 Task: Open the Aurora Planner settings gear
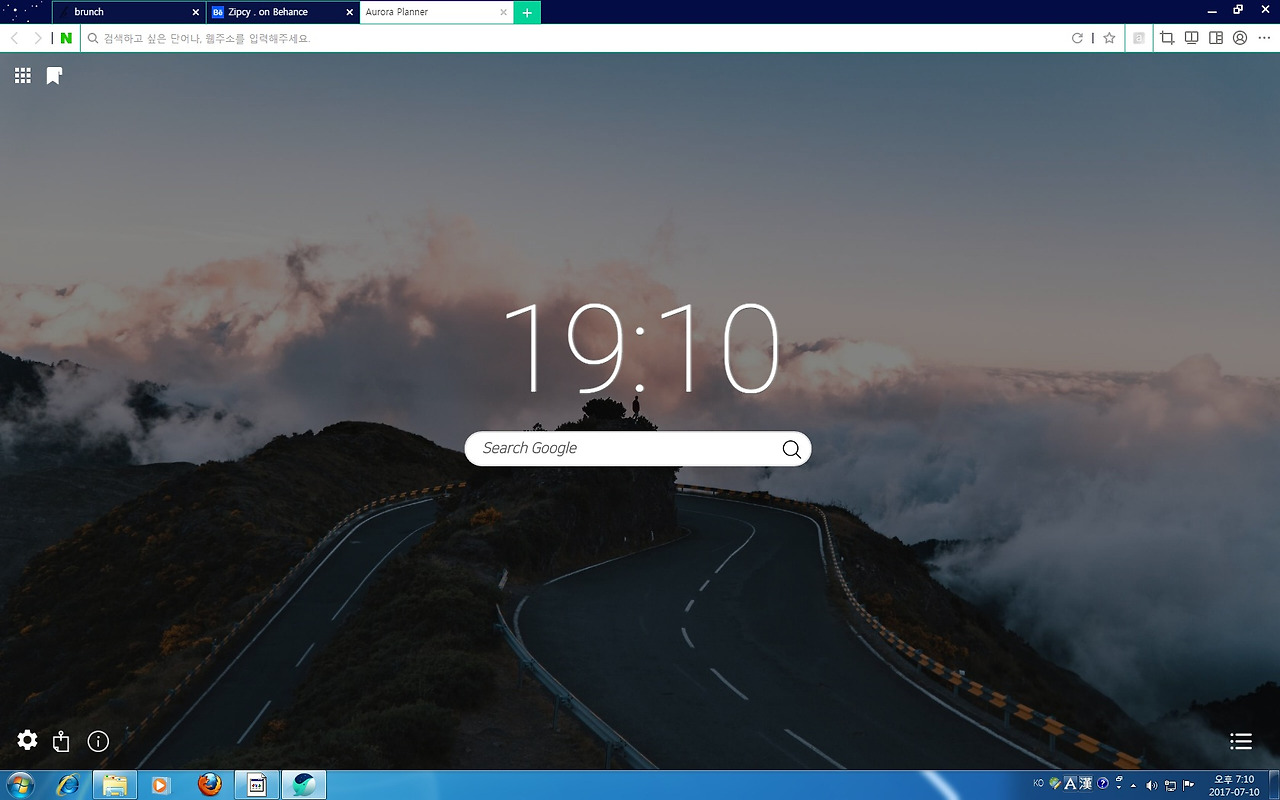point(27,740)
